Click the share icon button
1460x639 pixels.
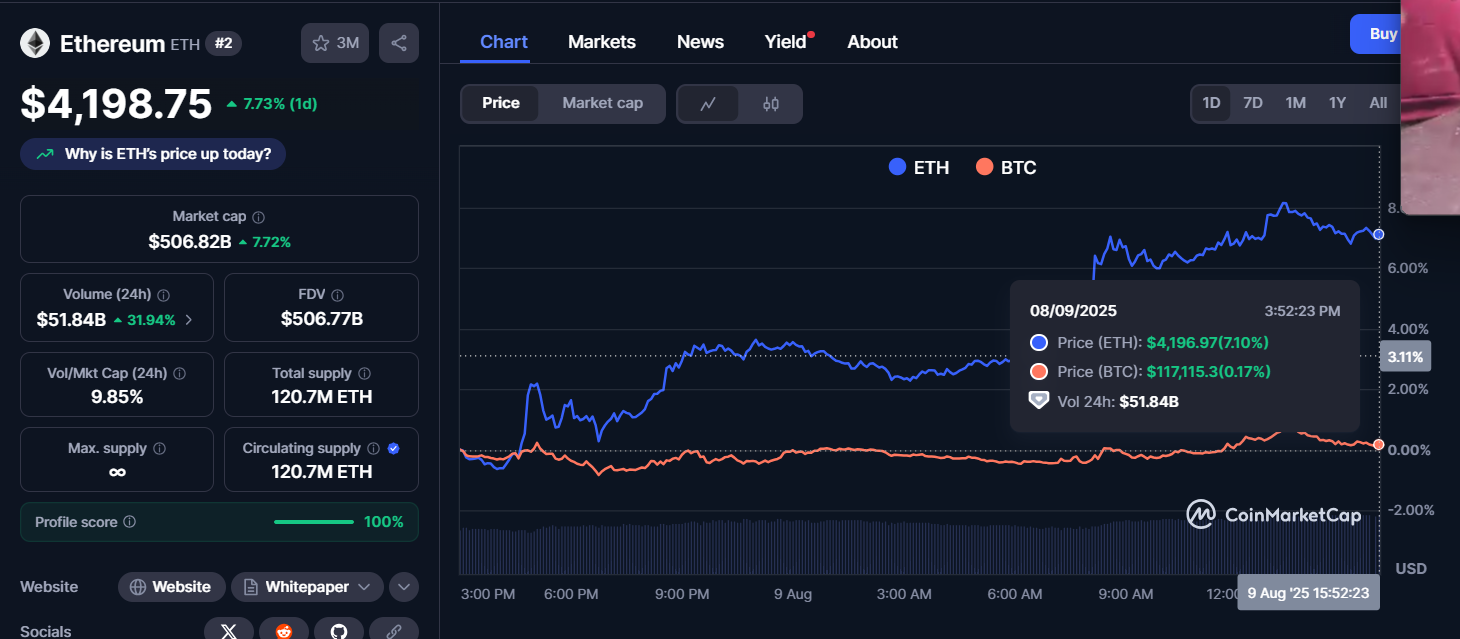[x=399, y=43]
